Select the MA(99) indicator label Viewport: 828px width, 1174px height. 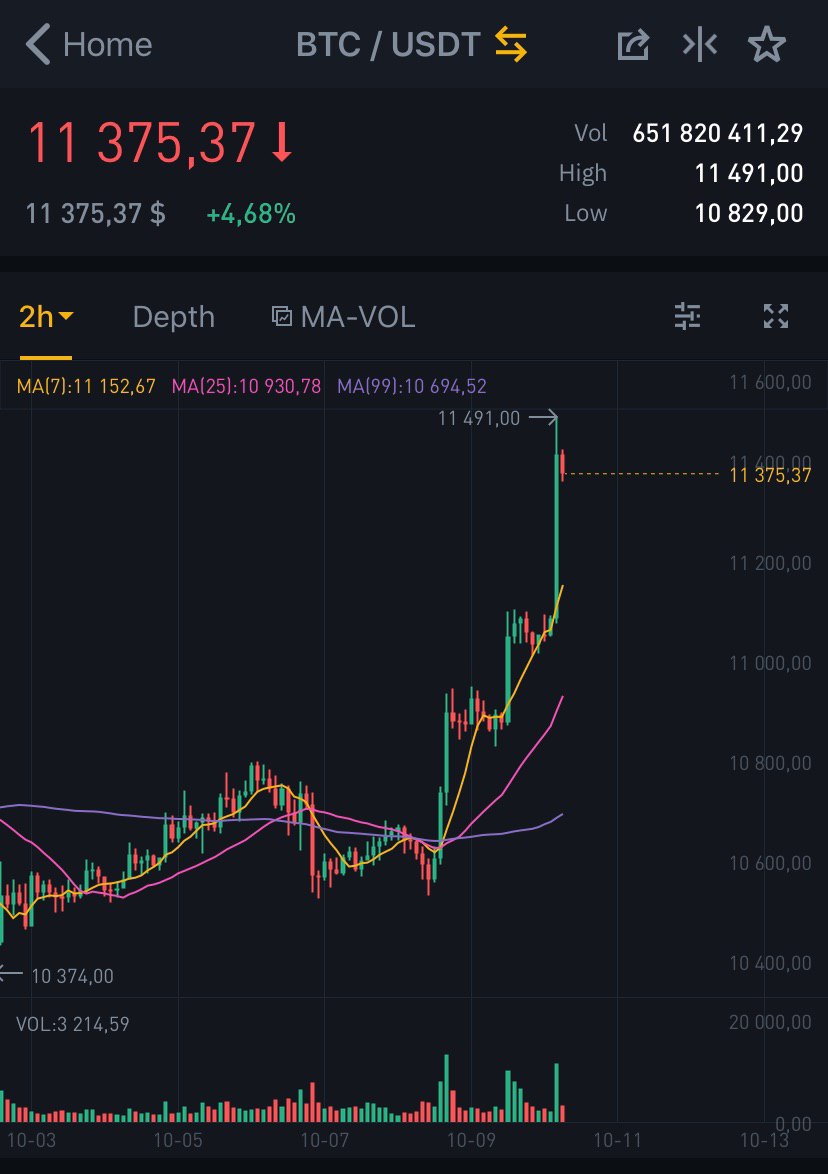(412, 386)
